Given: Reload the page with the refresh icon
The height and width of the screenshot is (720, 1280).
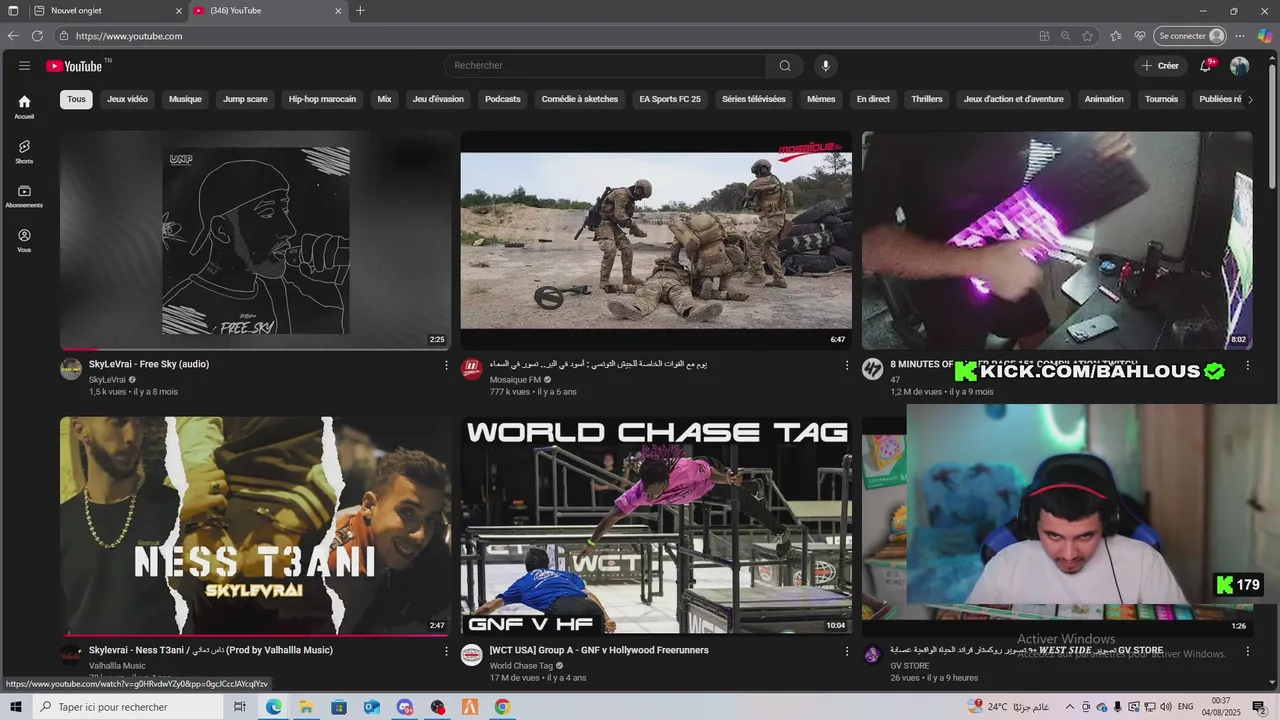Looking at the screenshot, I should click(37, 36).
